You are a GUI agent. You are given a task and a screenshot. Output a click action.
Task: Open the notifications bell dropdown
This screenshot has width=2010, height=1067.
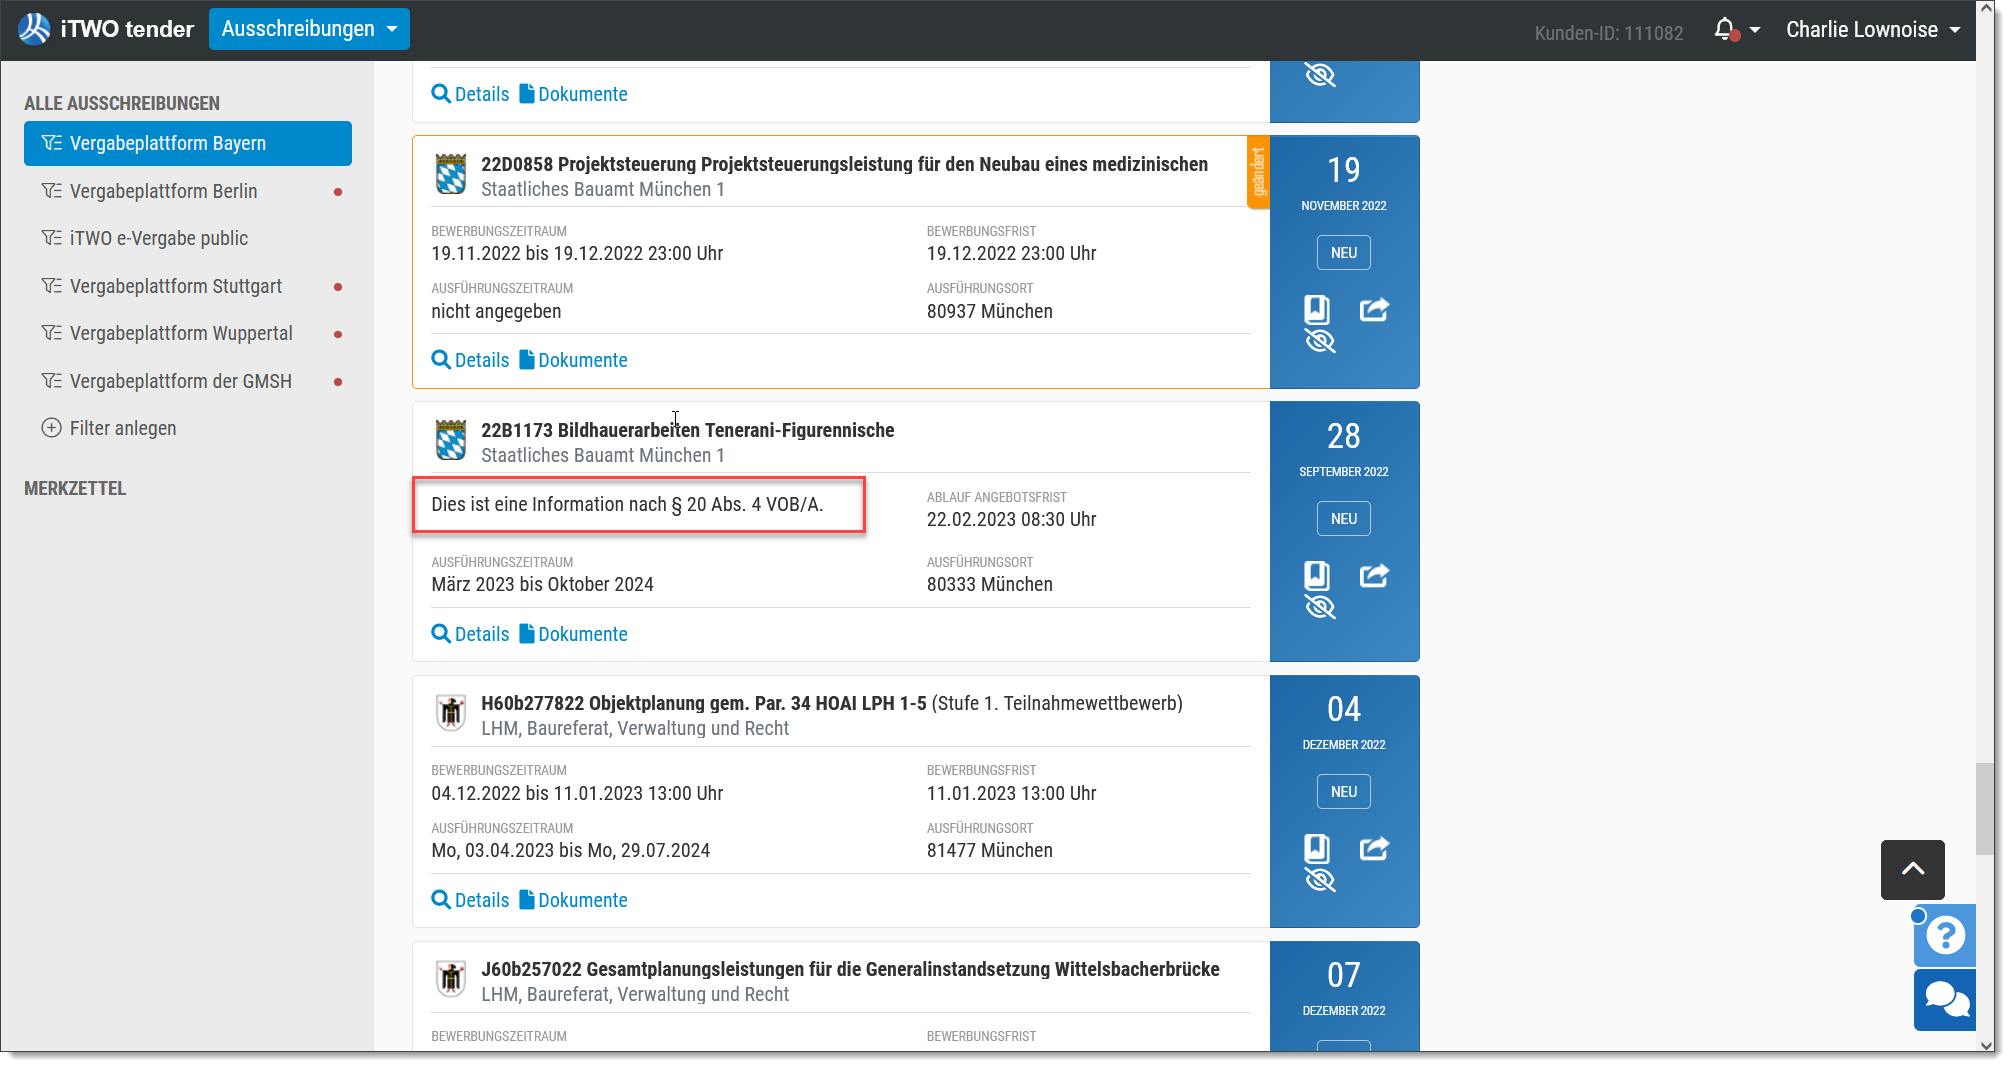pos(1737,30)
